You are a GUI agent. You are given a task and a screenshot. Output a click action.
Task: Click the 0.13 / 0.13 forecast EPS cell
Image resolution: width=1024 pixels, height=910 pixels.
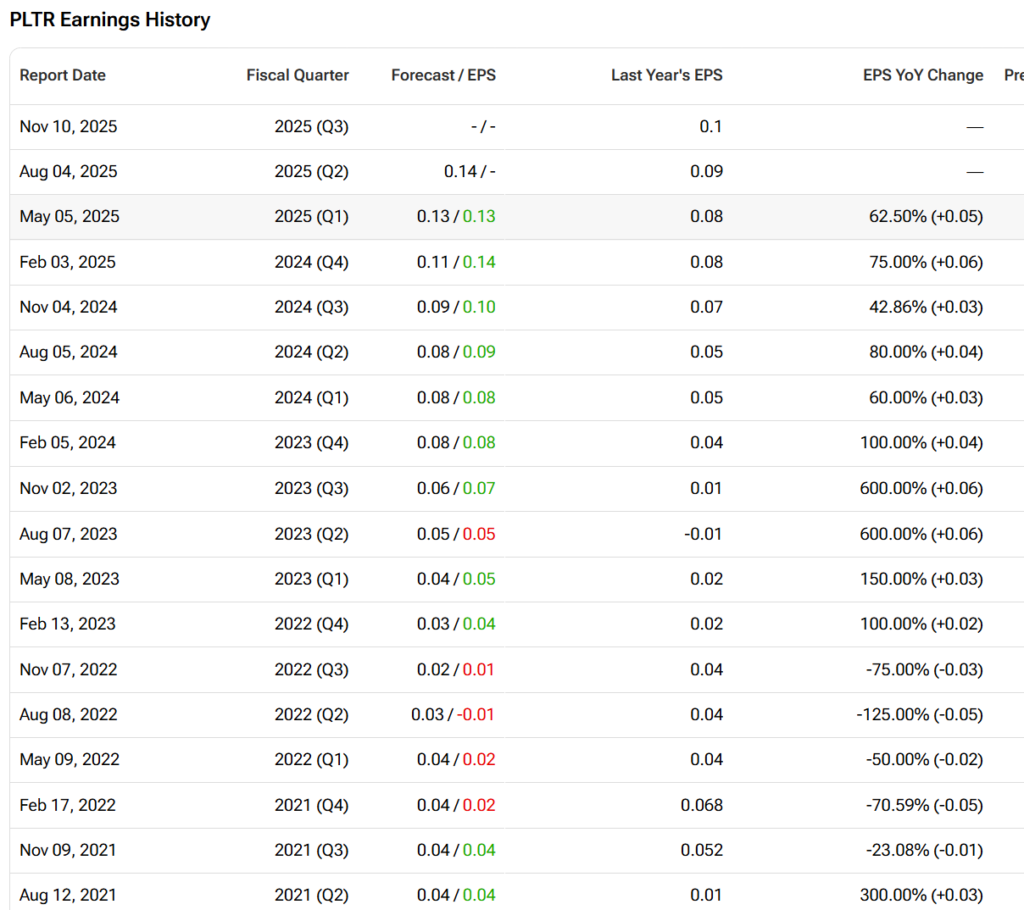[456, 216]
